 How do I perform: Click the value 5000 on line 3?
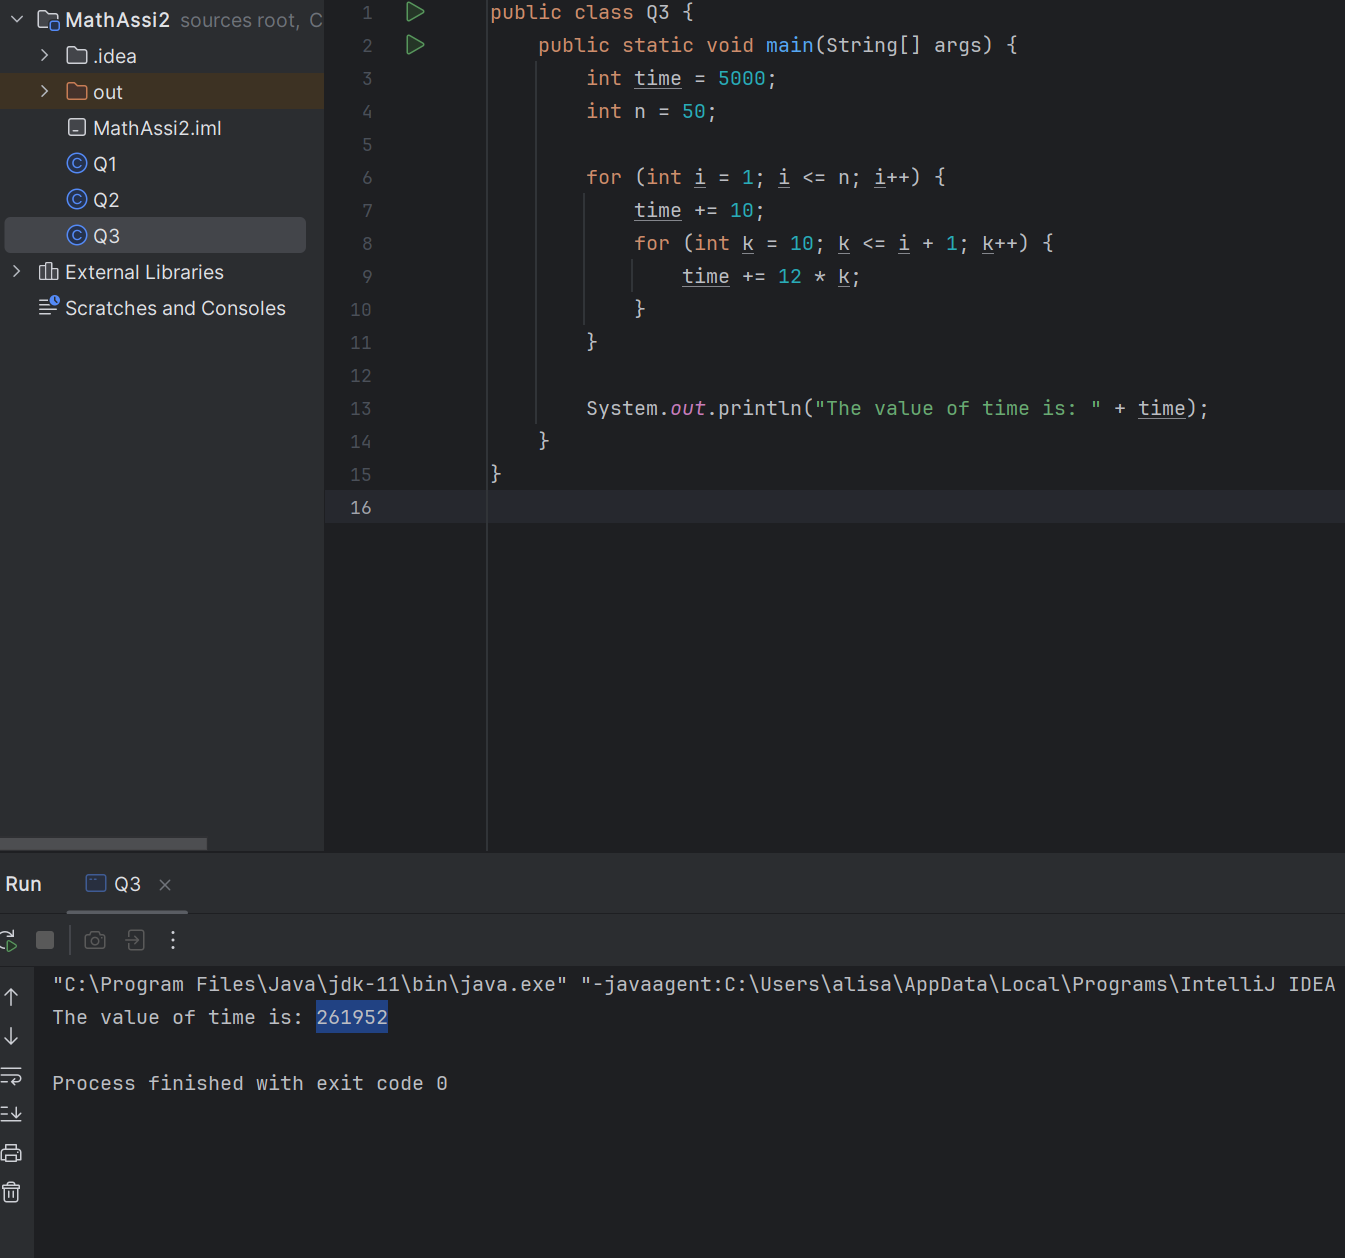tap(741, 78)
